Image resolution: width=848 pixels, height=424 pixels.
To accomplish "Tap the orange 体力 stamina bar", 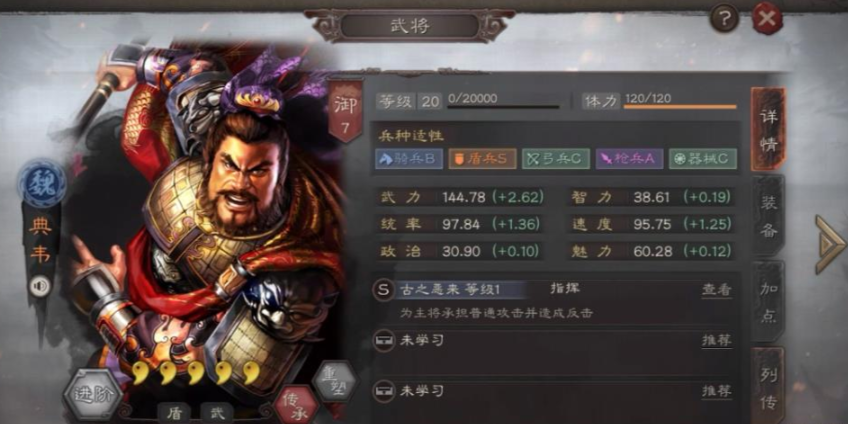I will (680, 107).
